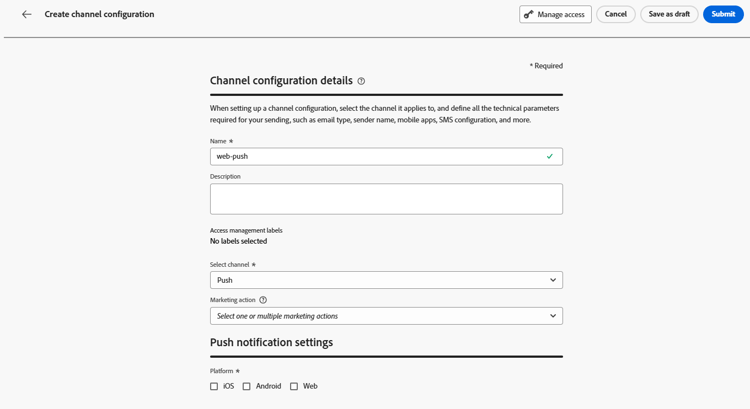Image resolution: width=750 pixels, height=409 pixels.
Task: Click the Create channel configuration title
Action: (99, 15)
